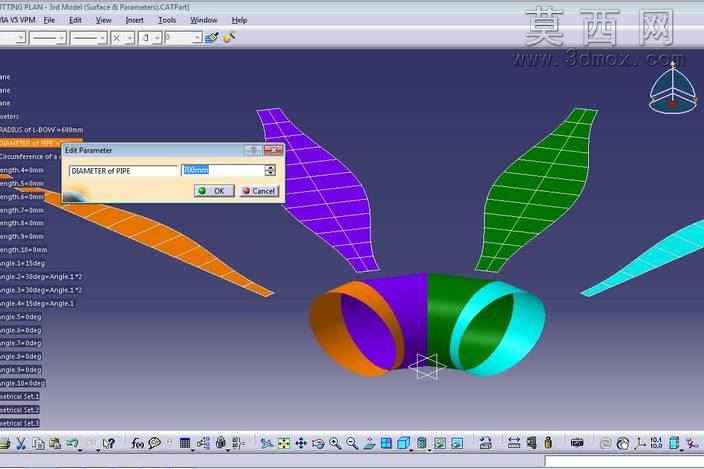
Task: Click the Fit All In icon
Action: coord(284,443)
